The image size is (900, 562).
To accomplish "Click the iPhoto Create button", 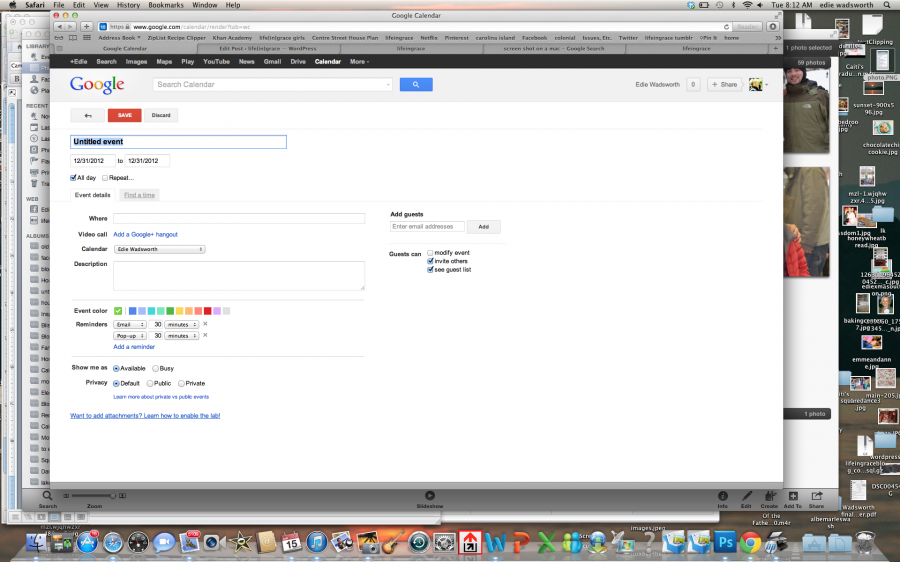I will 769,497.
